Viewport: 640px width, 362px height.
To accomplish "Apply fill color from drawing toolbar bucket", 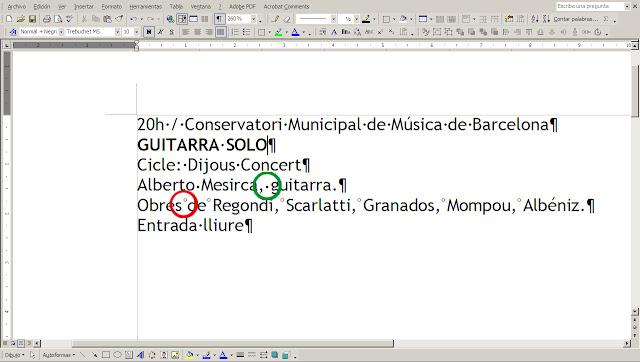I will pyautogui.click(x=189, y=355).
